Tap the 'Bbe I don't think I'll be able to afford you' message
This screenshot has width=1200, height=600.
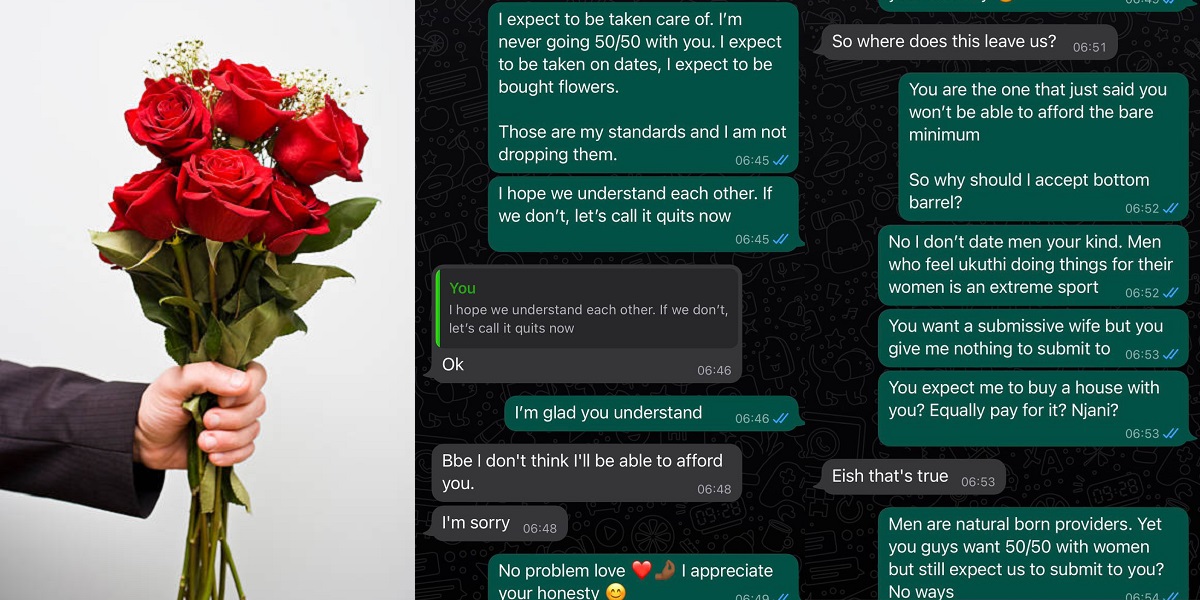[x=587, y=473]
